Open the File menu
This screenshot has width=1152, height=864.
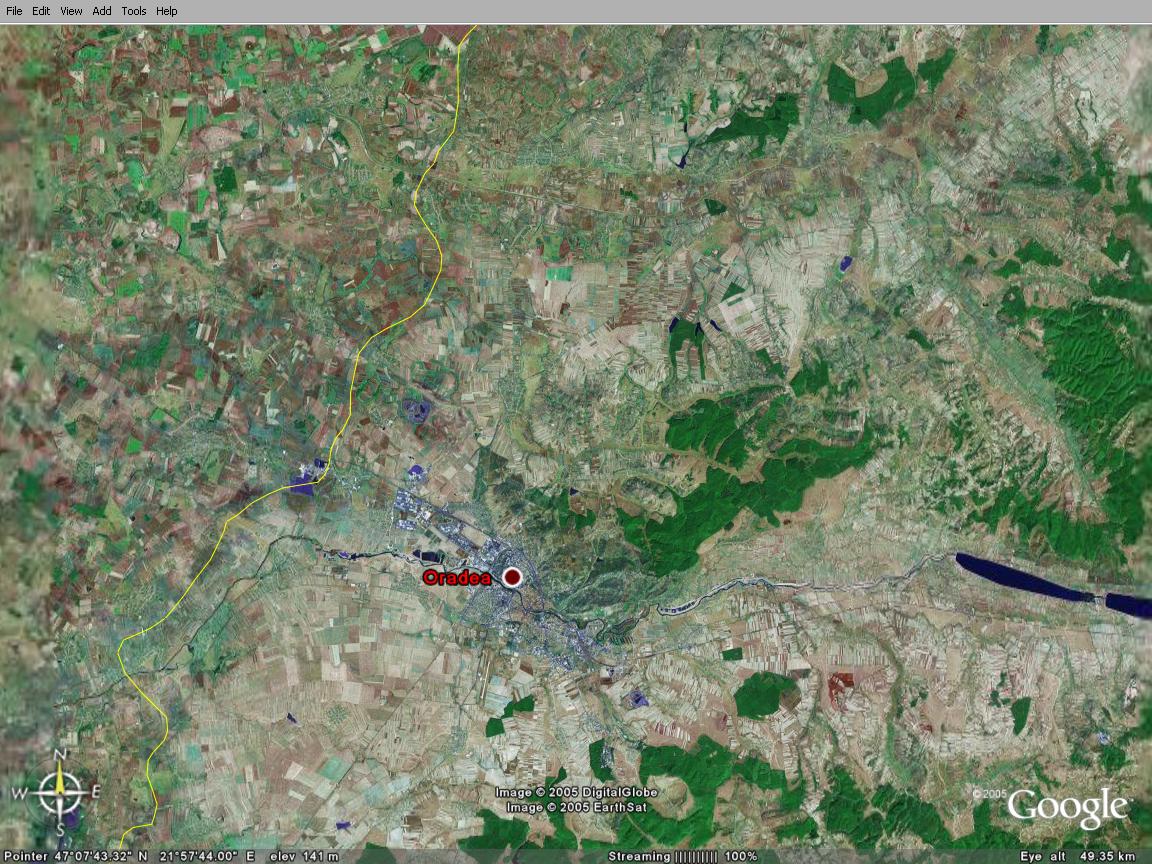14,11
